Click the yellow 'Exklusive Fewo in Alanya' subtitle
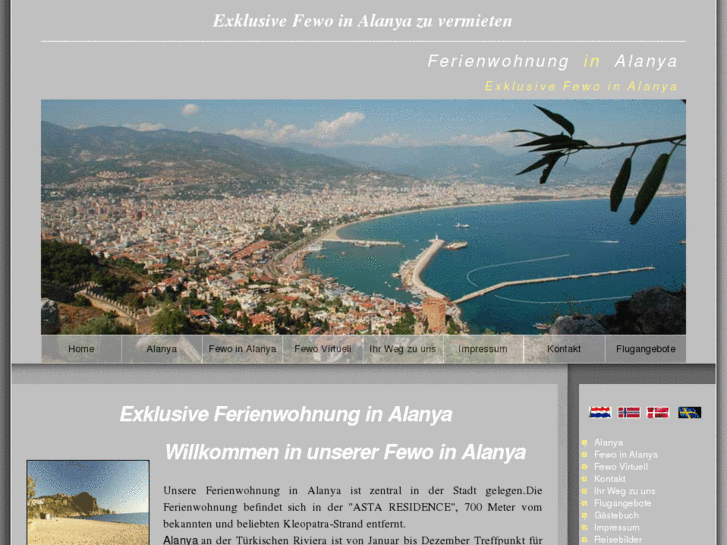This screenshot has height=545, width=727. click(581, 86)
